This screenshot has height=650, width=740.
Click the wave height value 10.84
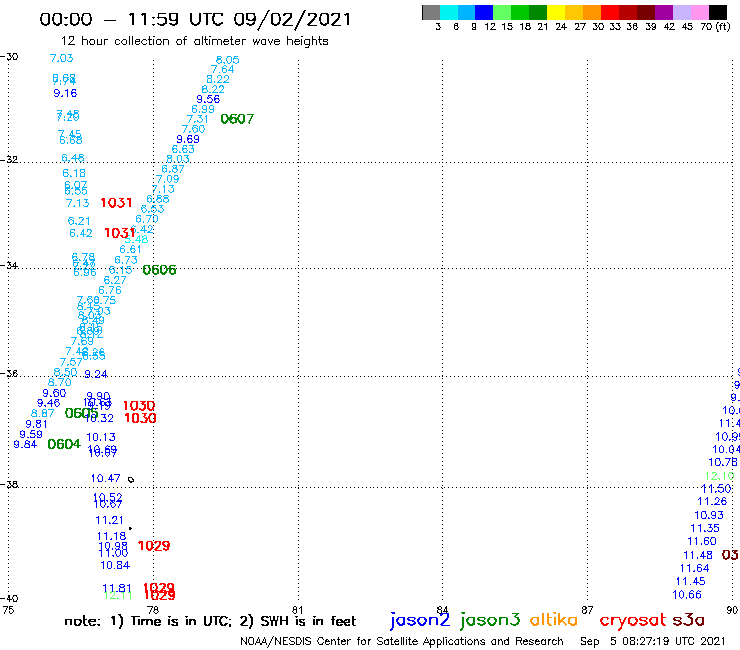[x=115, y=565]
